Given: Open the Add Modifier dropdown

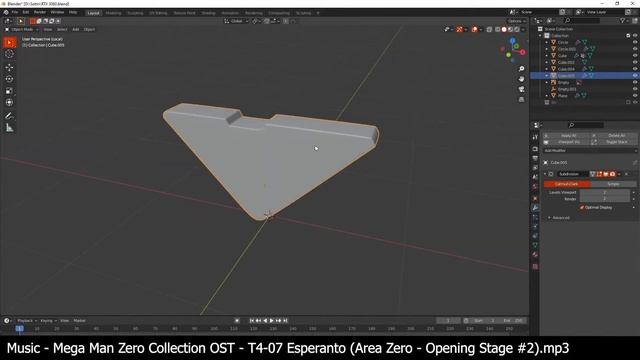Looking at the screenshot, I should point(589,151).
